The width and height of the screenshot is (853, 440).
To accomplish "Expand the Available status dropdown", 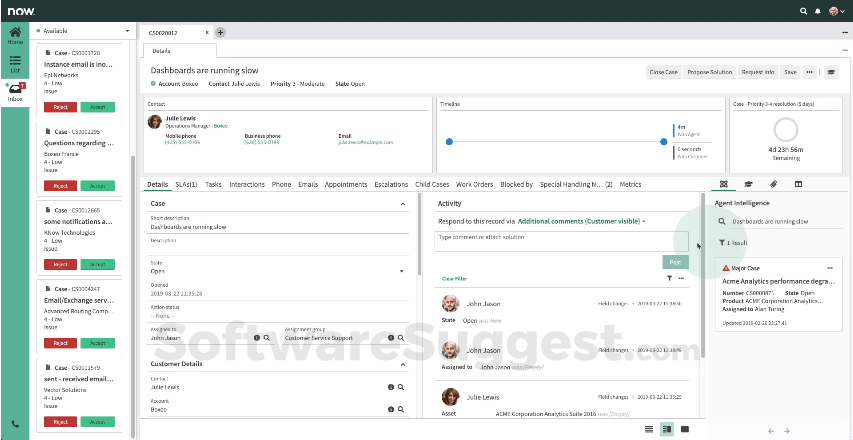I will click(x=128, y=31).
